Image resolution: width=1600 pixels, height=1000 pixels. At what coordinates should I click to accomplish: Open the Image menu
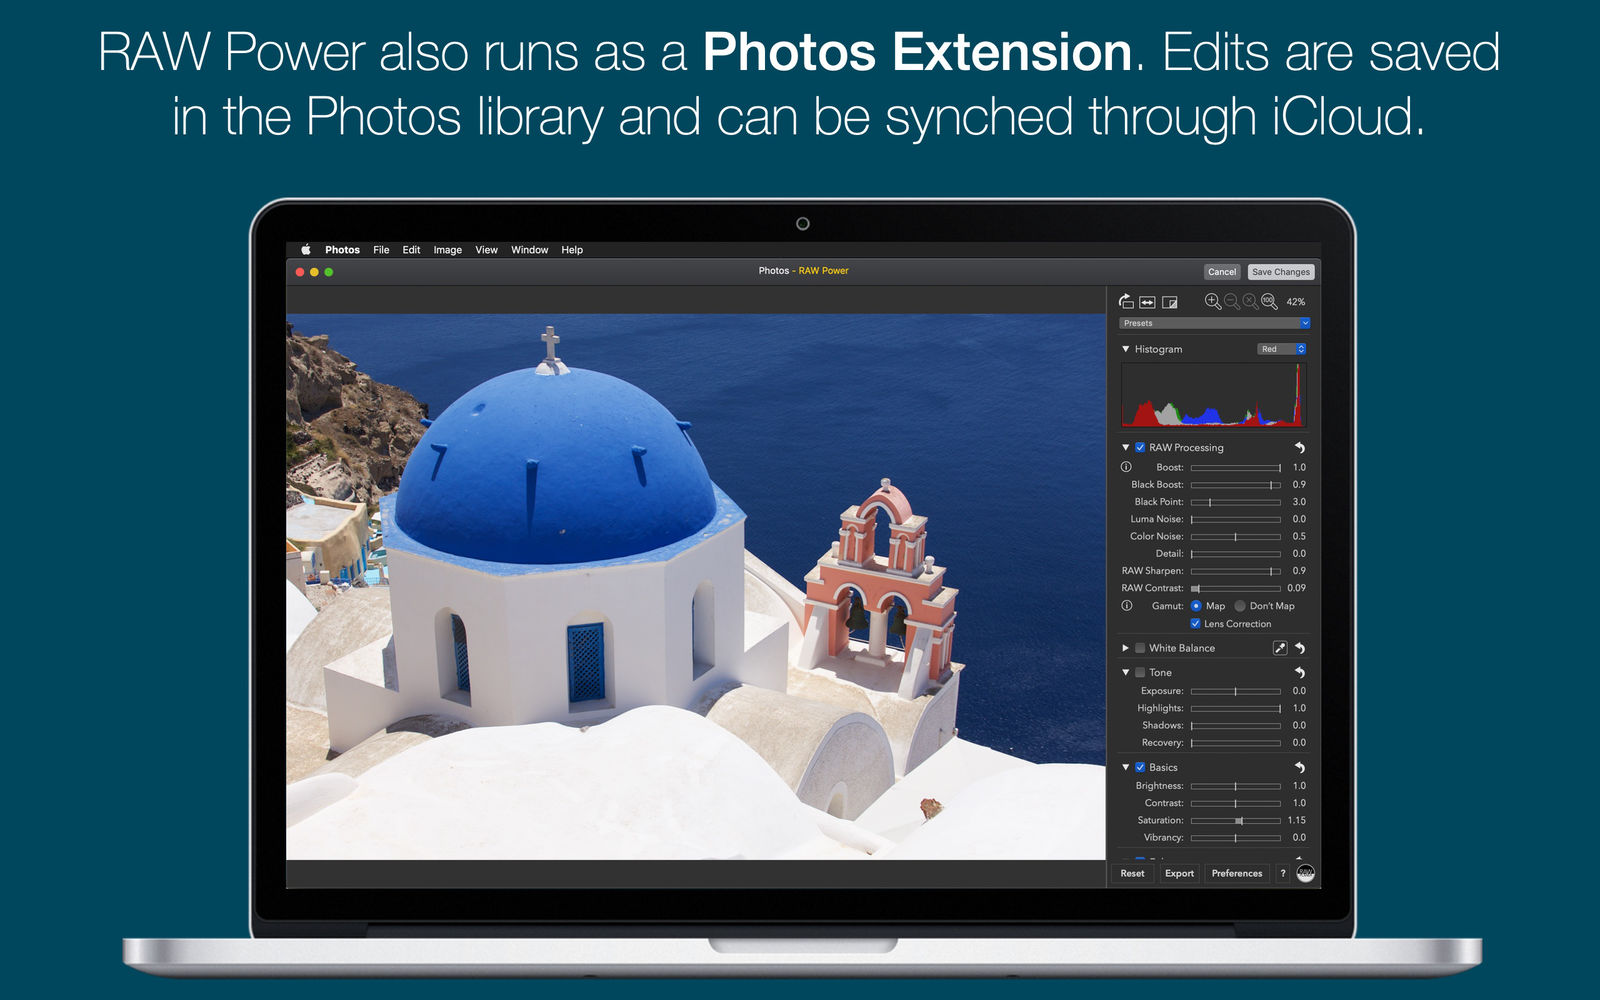pyautogui.click(x=447, y=250)
